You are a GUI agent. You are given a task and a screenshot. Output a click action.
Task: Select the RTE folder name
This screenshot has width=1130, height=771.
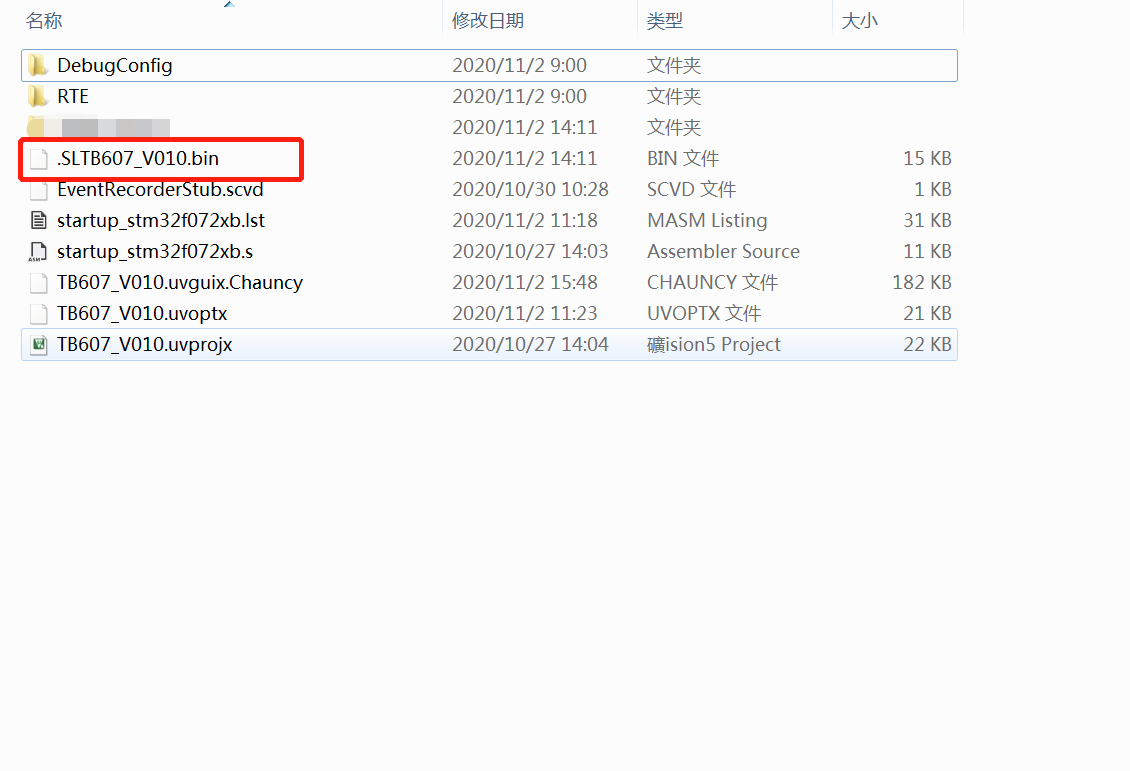point(73,97)
